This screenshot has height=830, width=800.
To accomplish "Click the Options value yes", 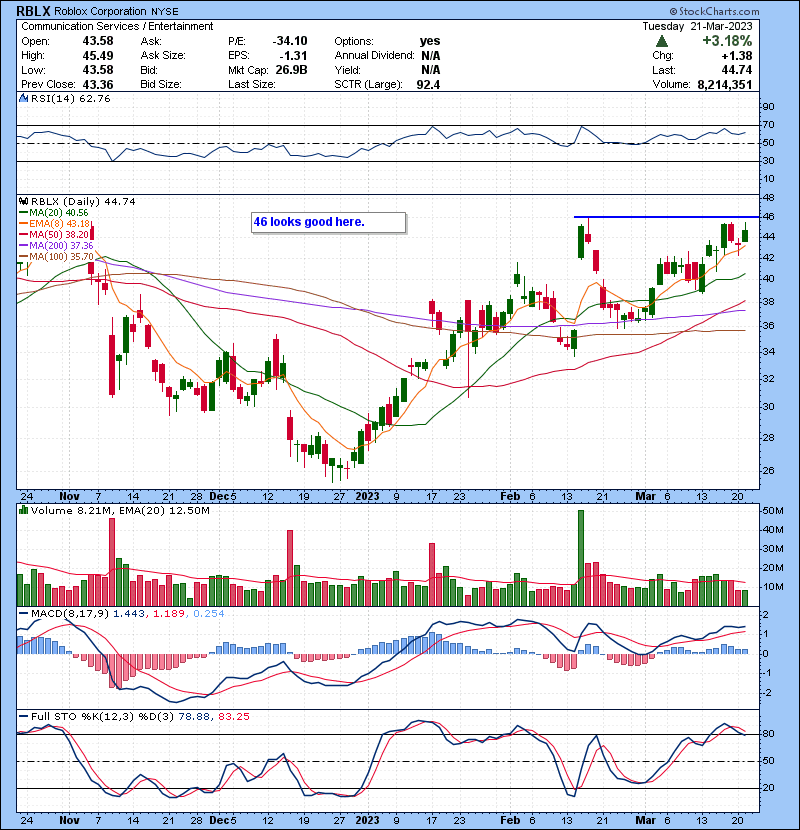I will (429, 41).
